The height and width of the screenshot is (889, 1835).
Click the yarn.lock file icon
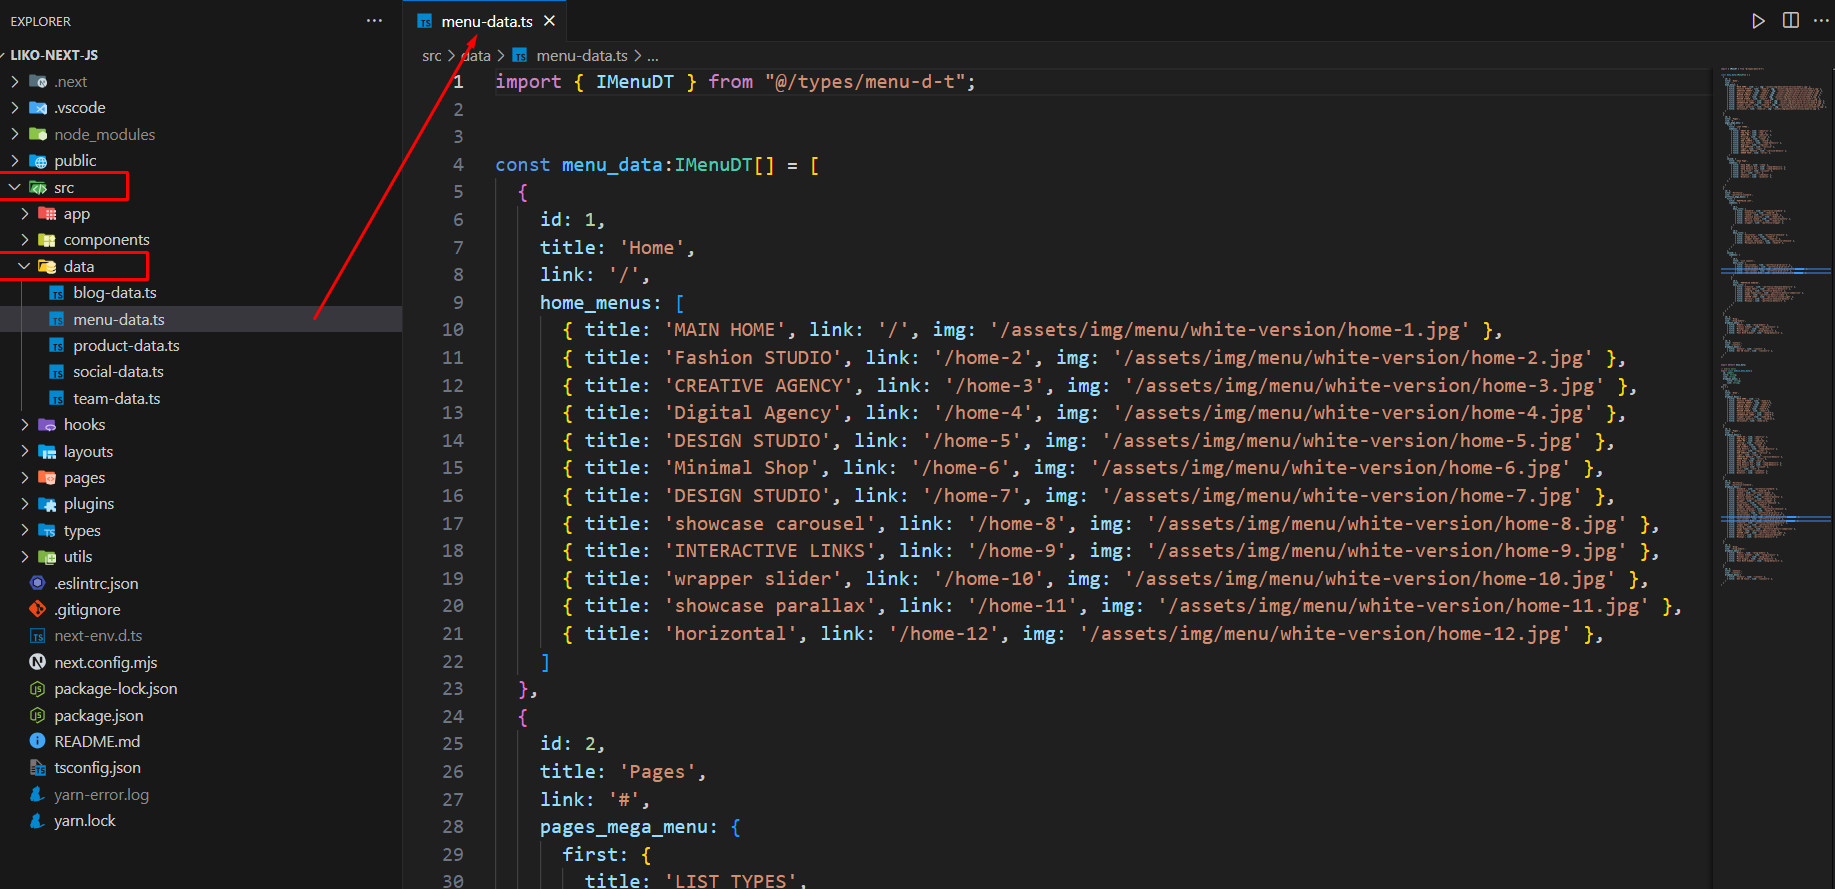(37, 821)
